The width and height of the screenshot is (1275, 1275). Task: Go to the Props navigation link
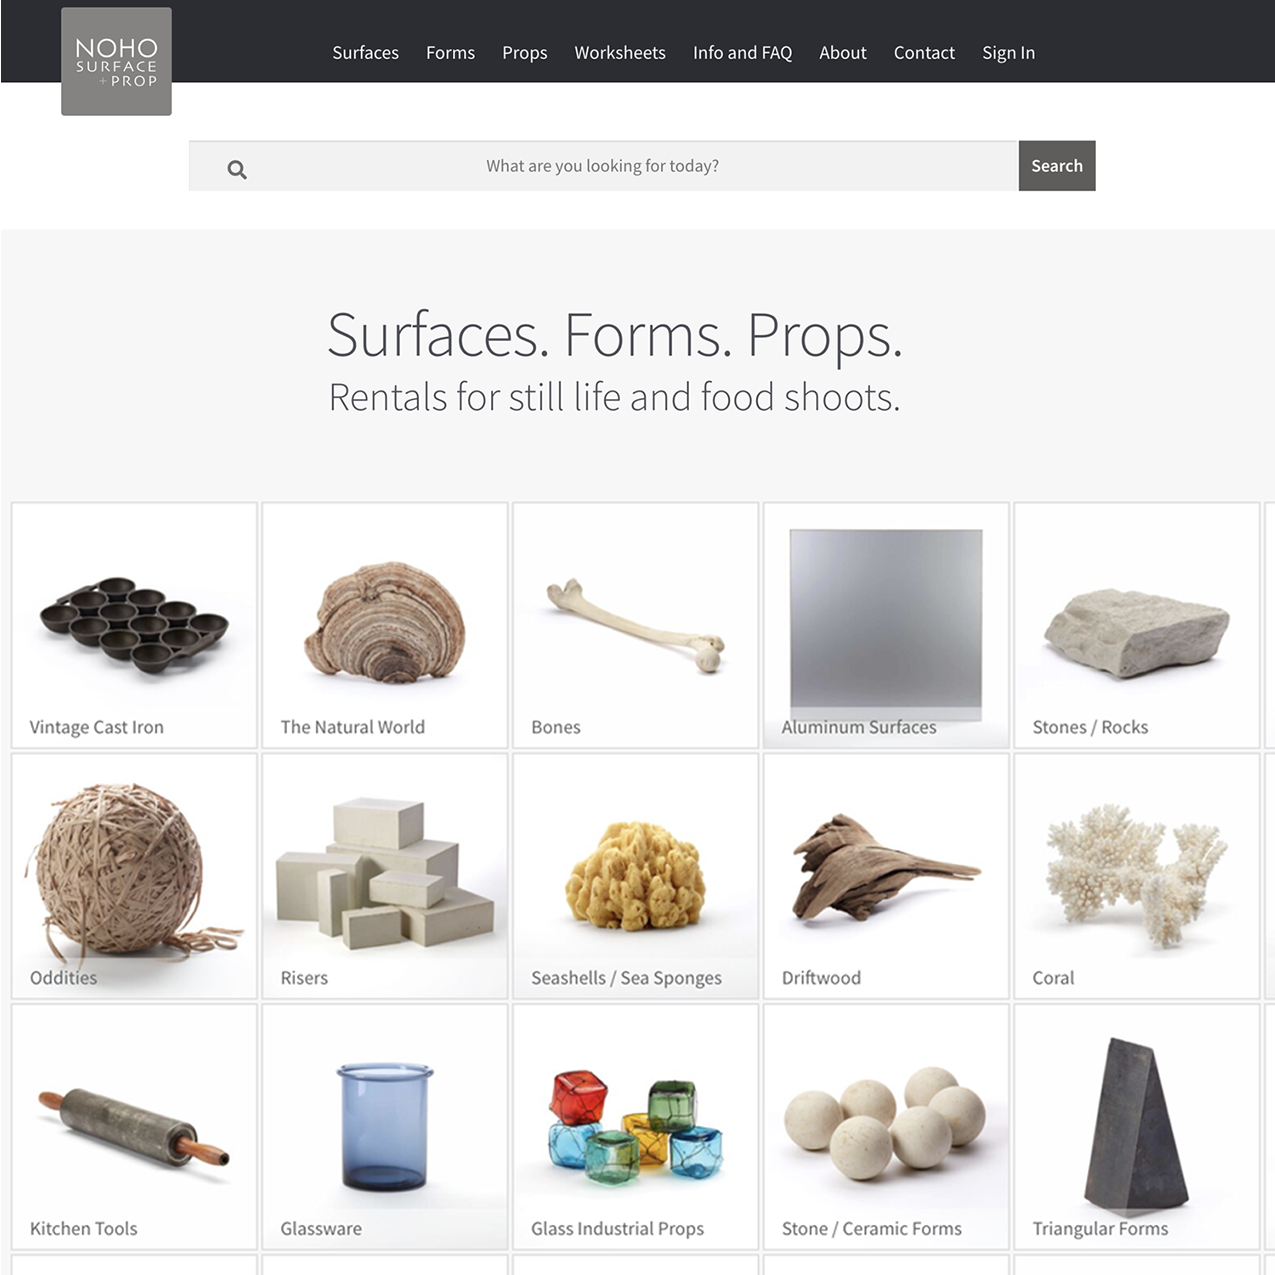pos(524,53)
